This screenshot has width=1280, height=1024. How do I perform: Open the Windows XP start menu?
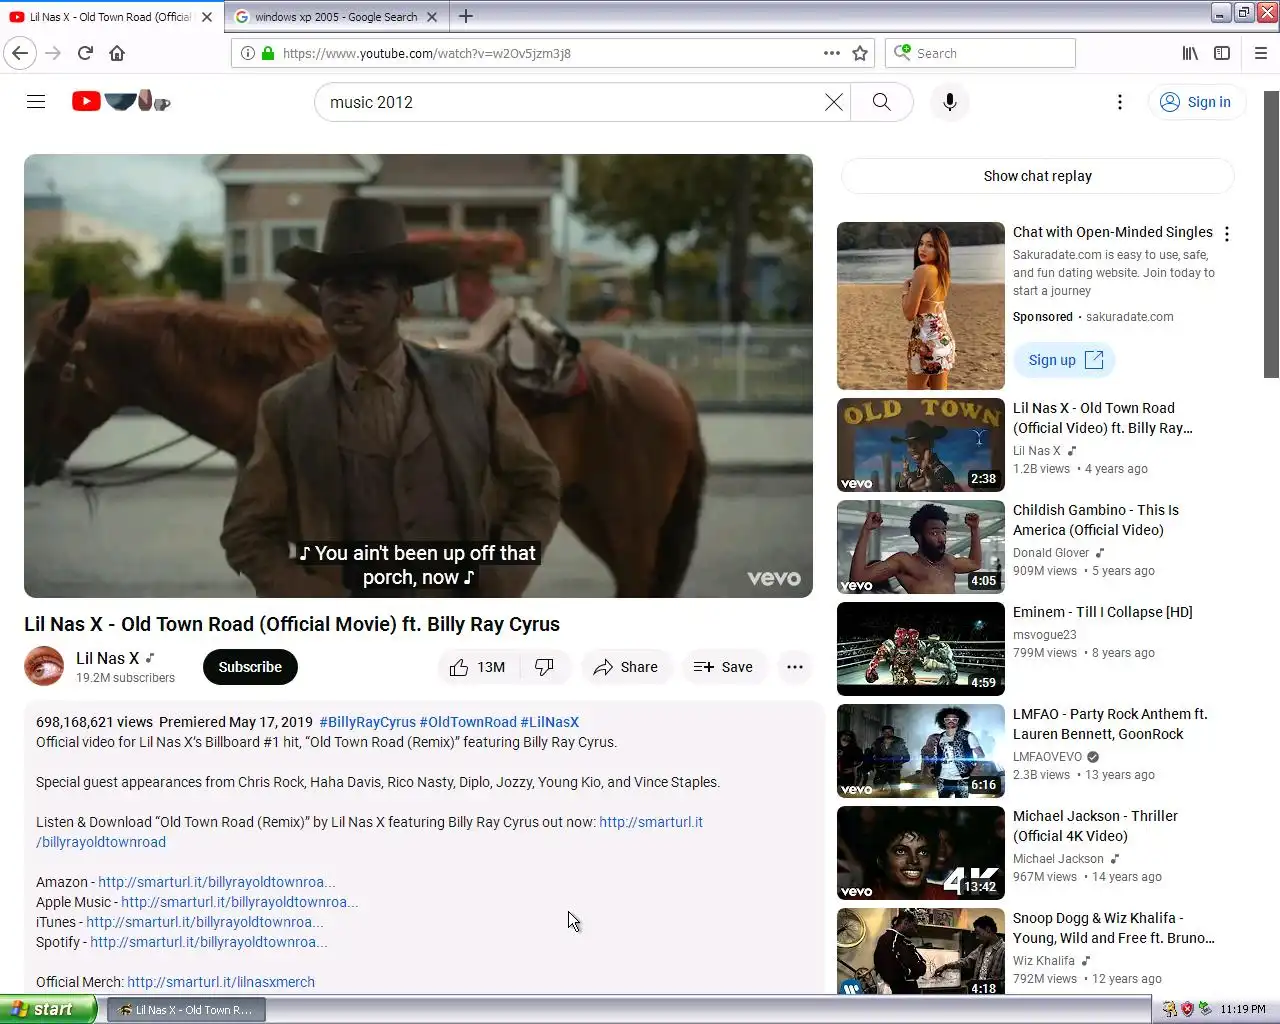pyautogui.click(x=48, y=1009)
